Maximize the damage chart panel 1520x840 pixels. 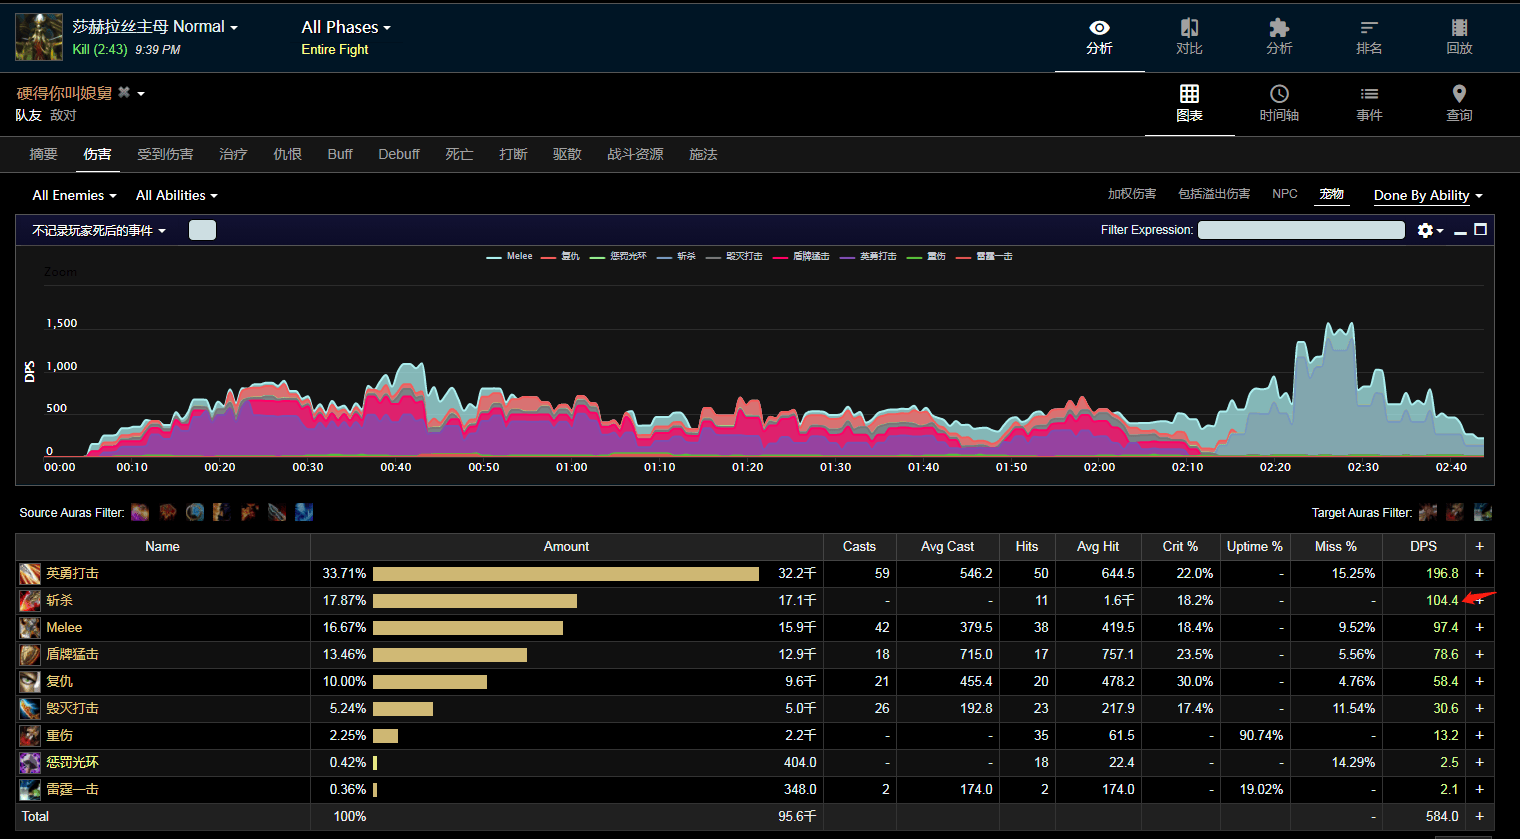tap(1481, 230)
